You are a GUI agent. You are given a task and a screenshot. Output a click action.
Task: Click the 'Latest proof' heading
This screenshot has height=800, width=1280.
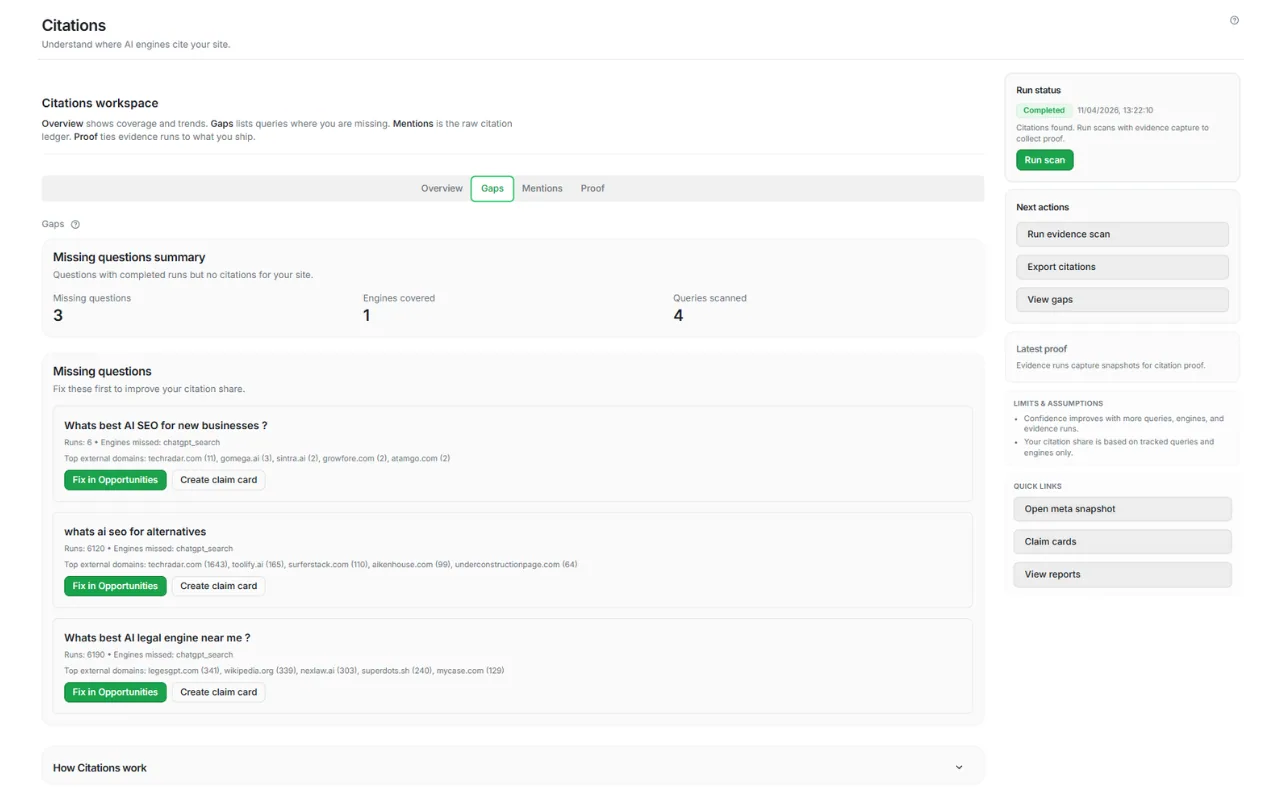click(1041, 349)
